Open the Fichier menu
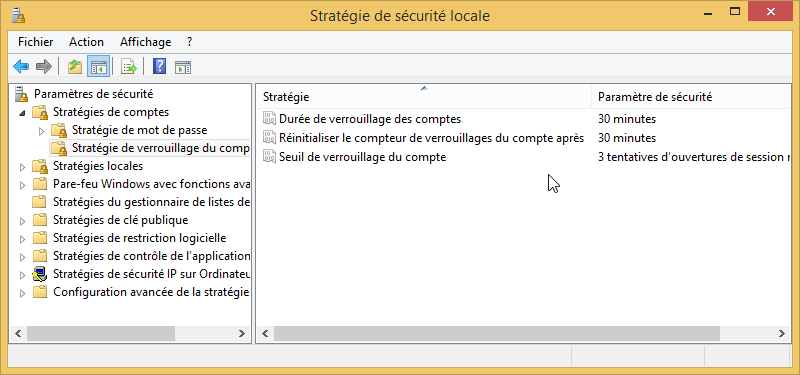The image size is (800, 375). click(x=36, y=42)
